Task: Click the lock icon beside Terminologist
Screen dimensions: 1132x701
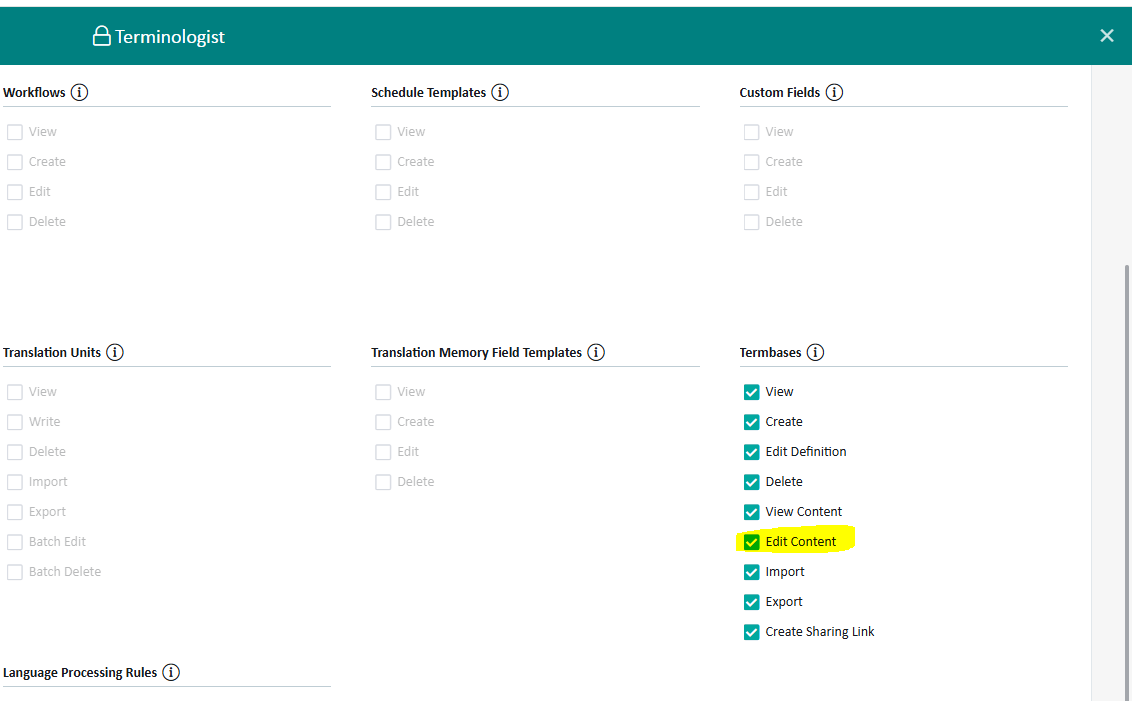Action: 100,35
